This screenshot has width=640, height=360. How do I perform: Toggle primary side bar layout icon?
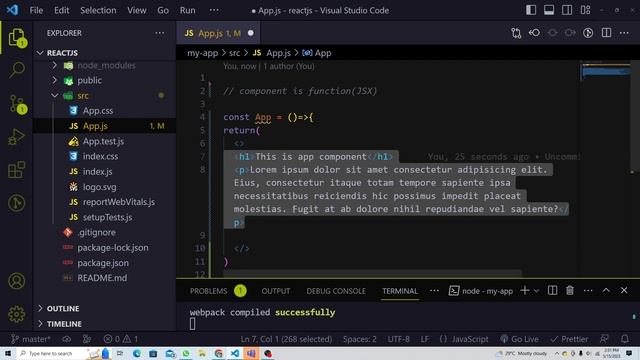pyautogui.click(x=531, y=10)
